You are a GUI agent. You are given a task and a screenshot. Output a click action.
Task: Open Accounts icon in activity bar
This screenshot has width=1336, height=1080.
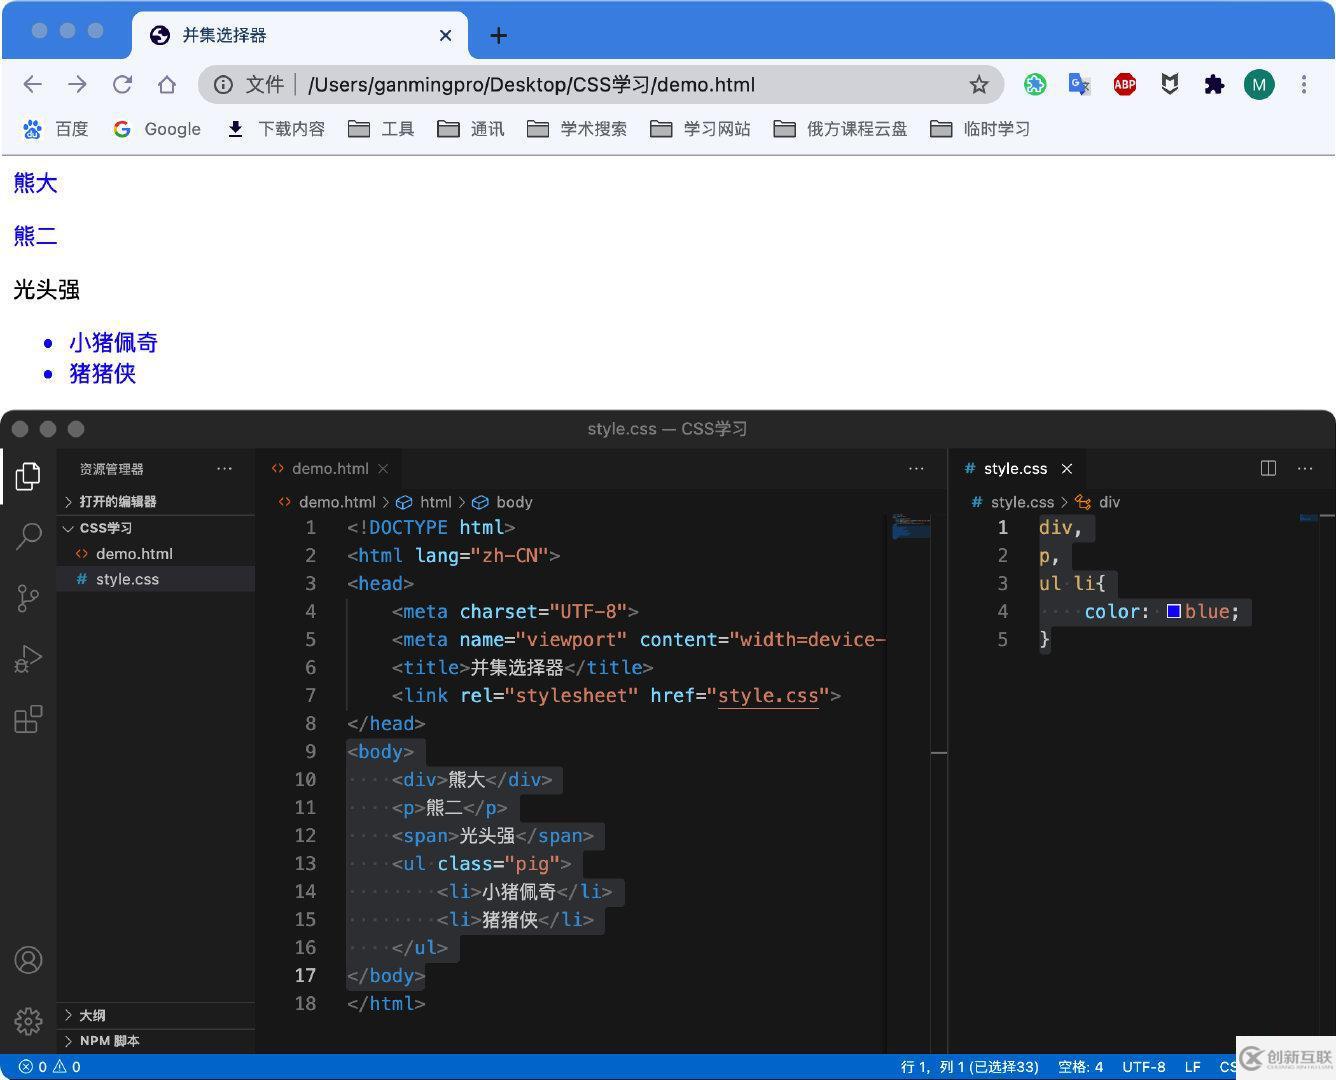pyautogui.click(x=28, y=960)
